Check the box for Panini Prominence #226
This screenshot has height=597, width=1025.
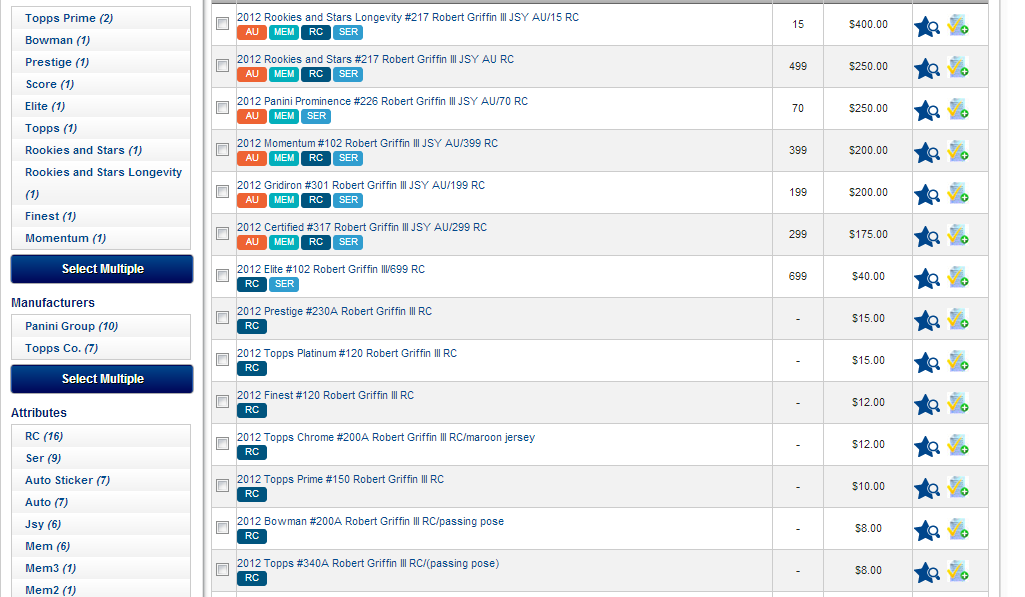(x=222, y=107)
